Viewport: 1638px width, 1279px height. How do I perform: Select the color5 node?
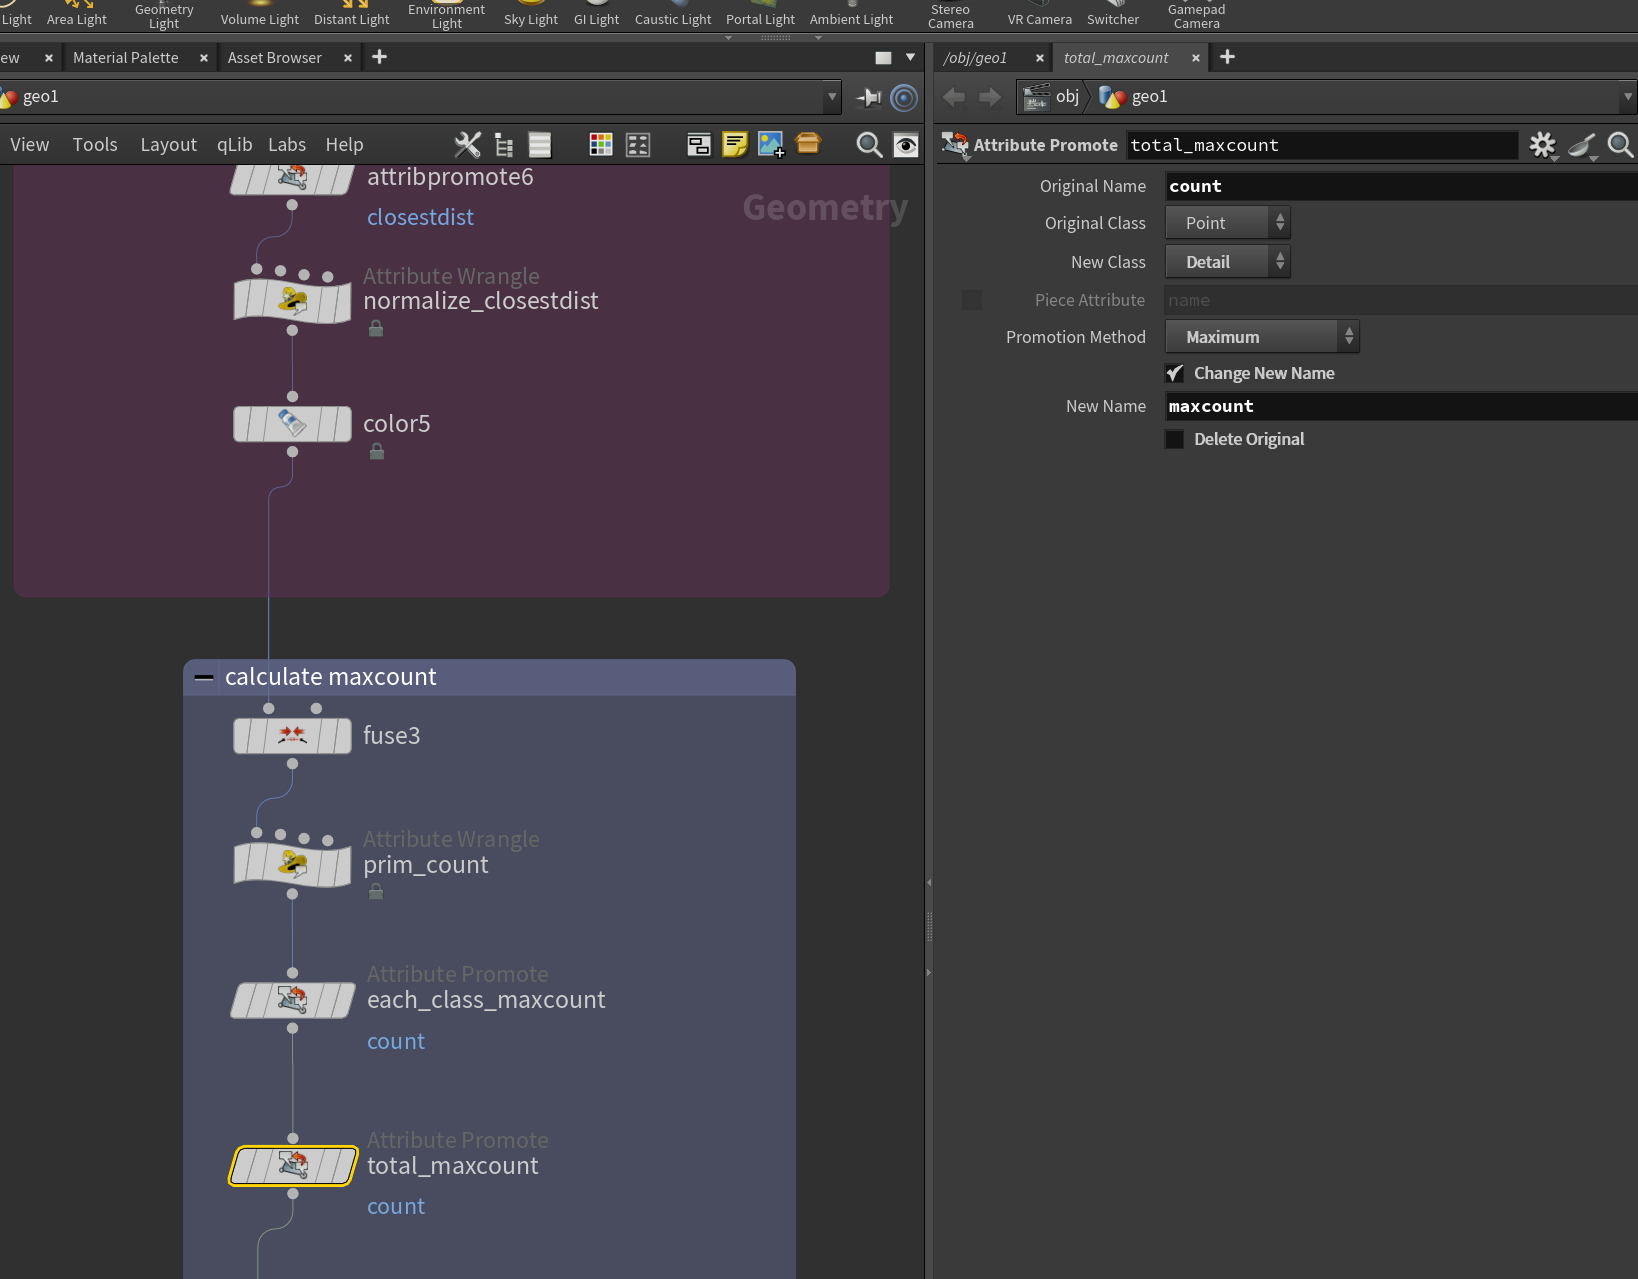pos(292,424)
